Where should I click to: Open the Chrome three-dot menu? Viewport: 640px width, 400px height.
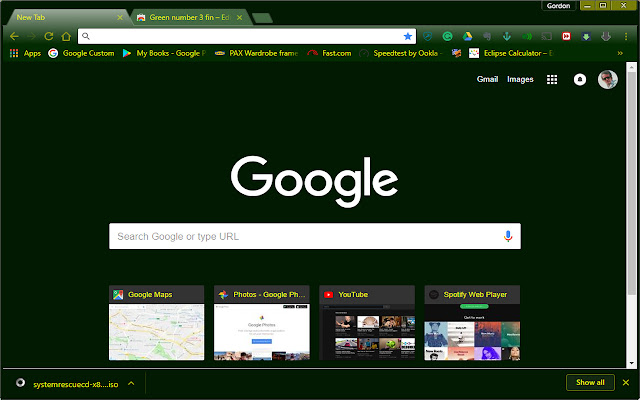(626, 36)
